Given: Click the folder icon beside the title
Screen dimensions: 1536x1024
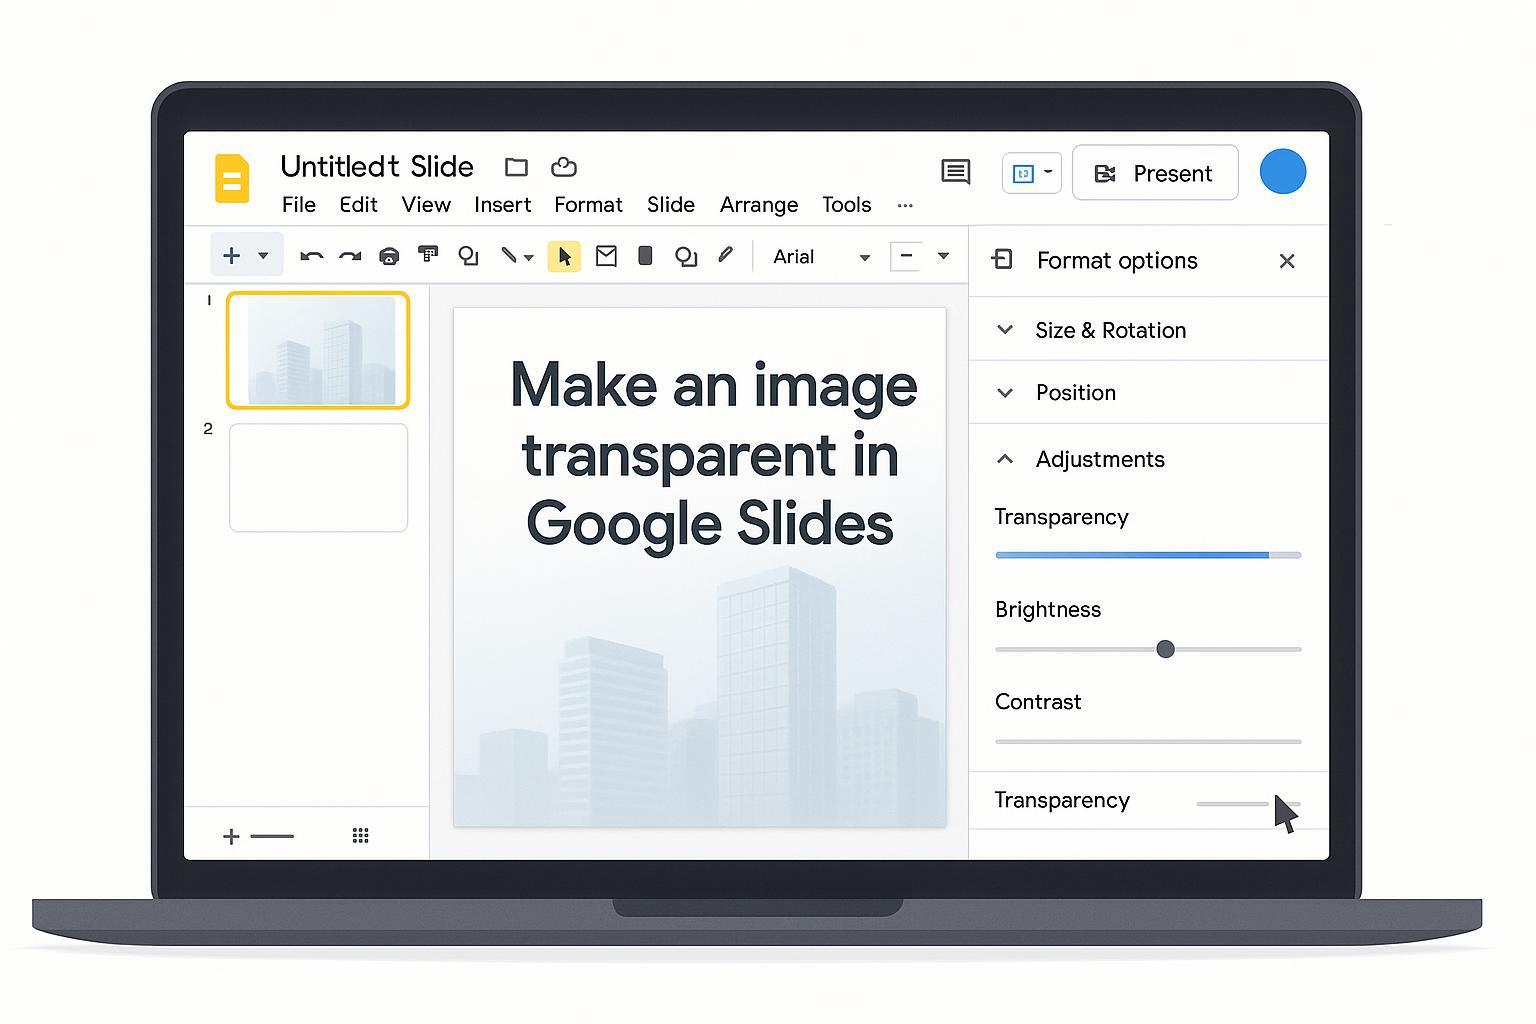Looking at the screenshot, I should 516,167.
